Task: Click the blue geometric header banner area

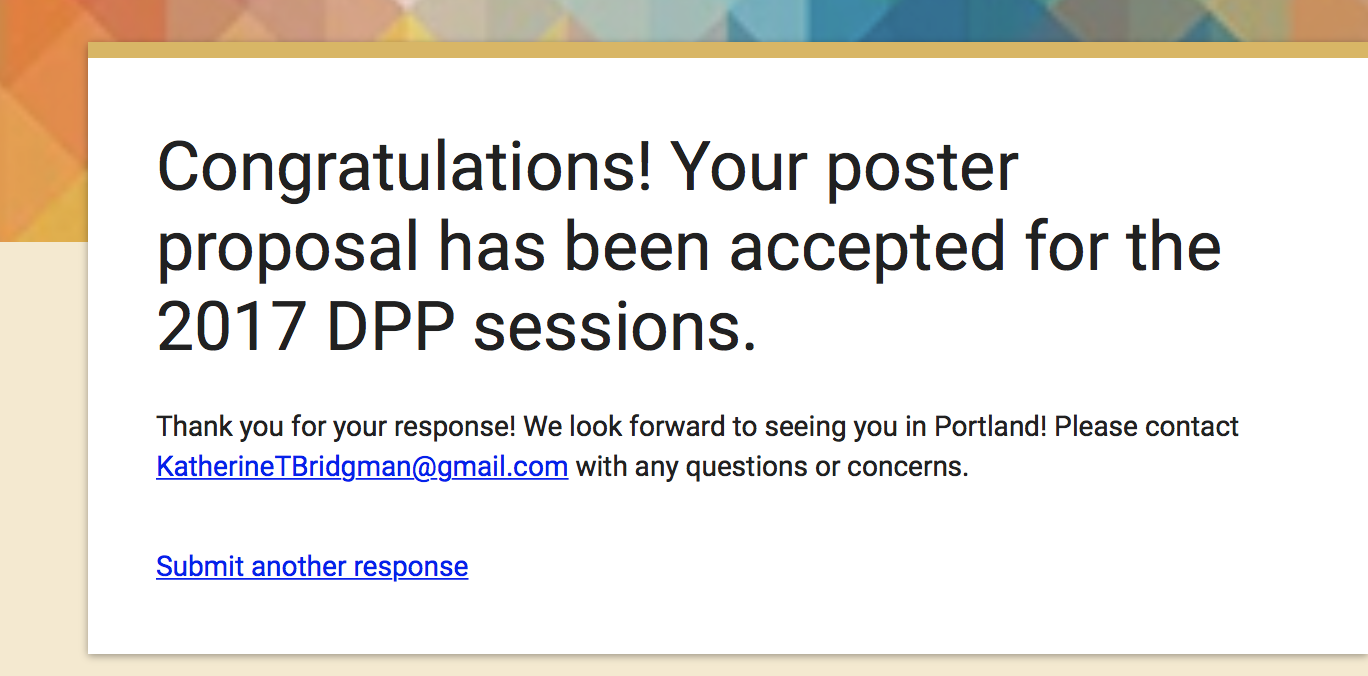Action: pos(900,20)
